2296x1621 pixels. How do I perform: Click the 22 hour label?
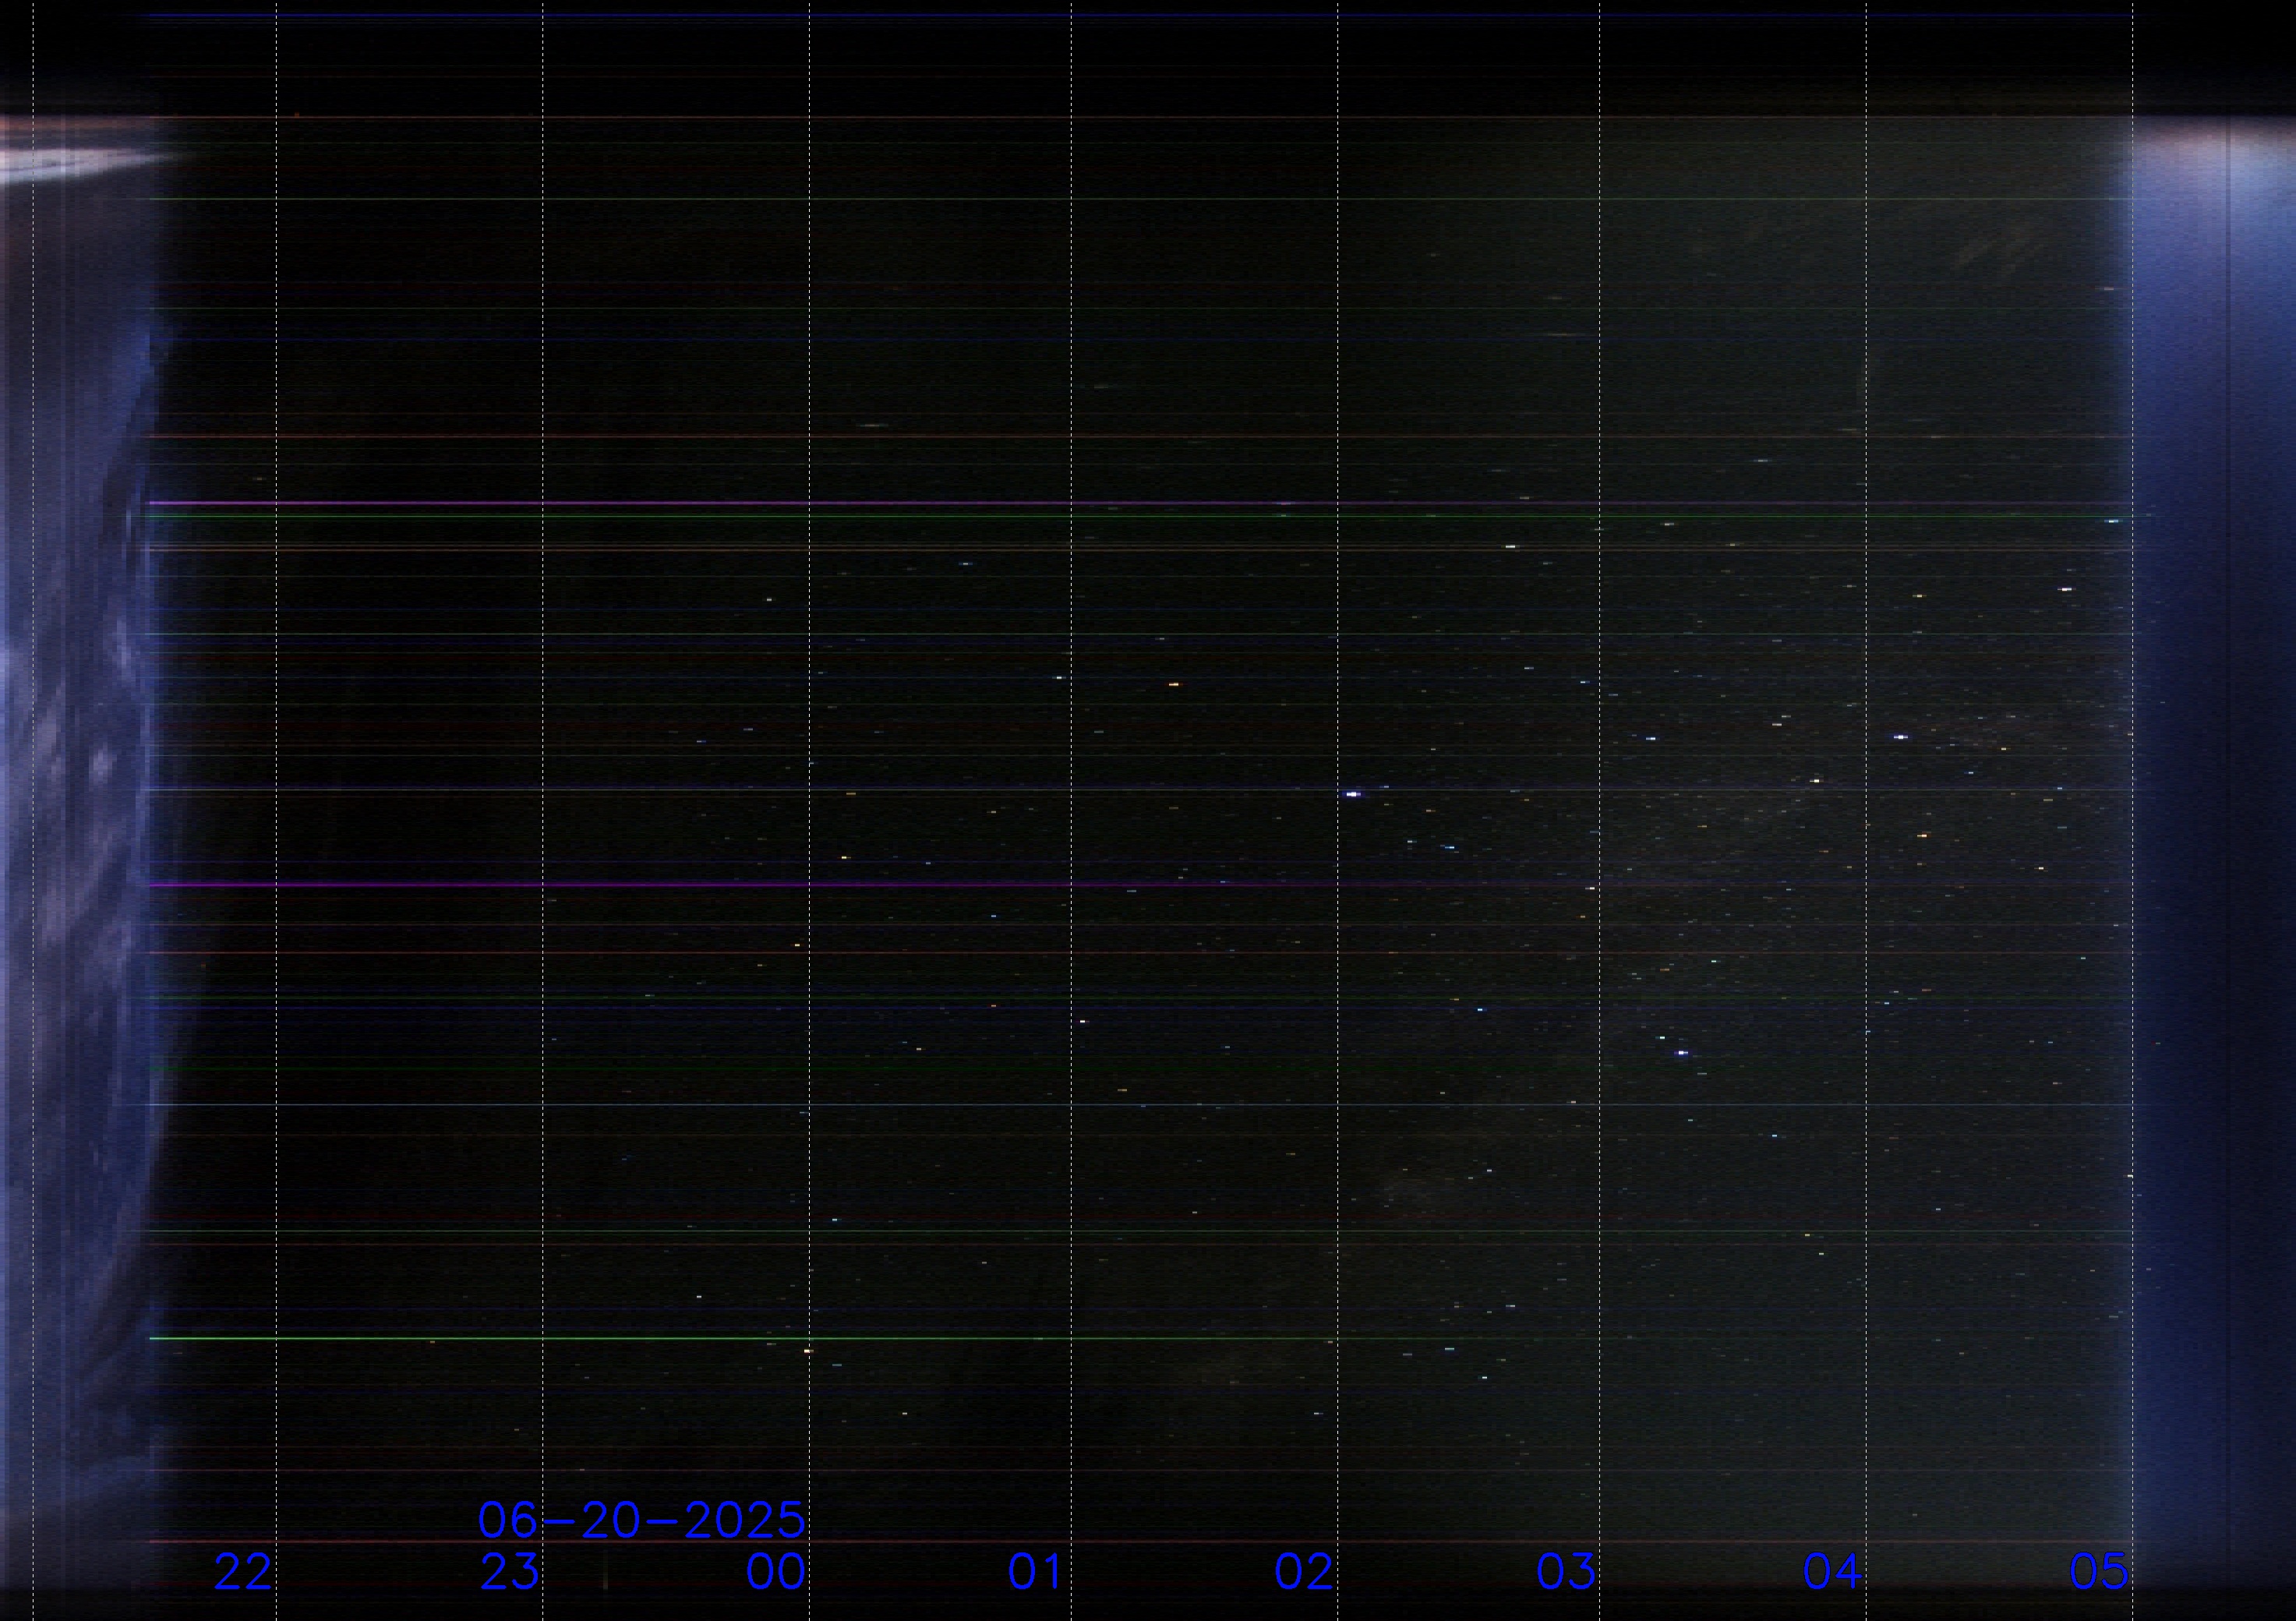click(x=243, y=1573)
